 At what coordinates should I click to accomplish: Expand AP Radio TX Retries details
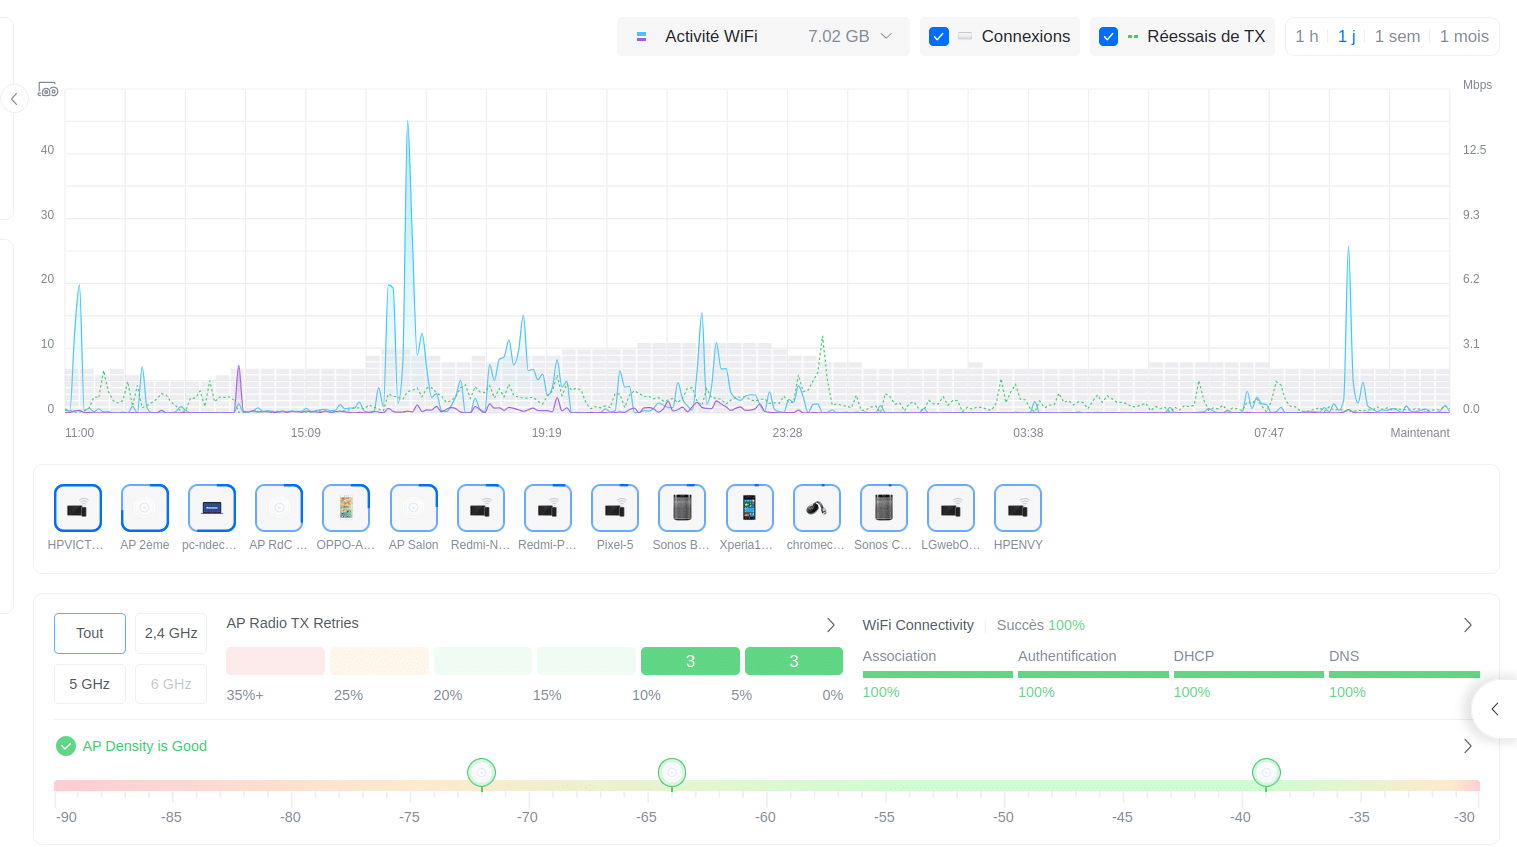(x=830, y=624)
